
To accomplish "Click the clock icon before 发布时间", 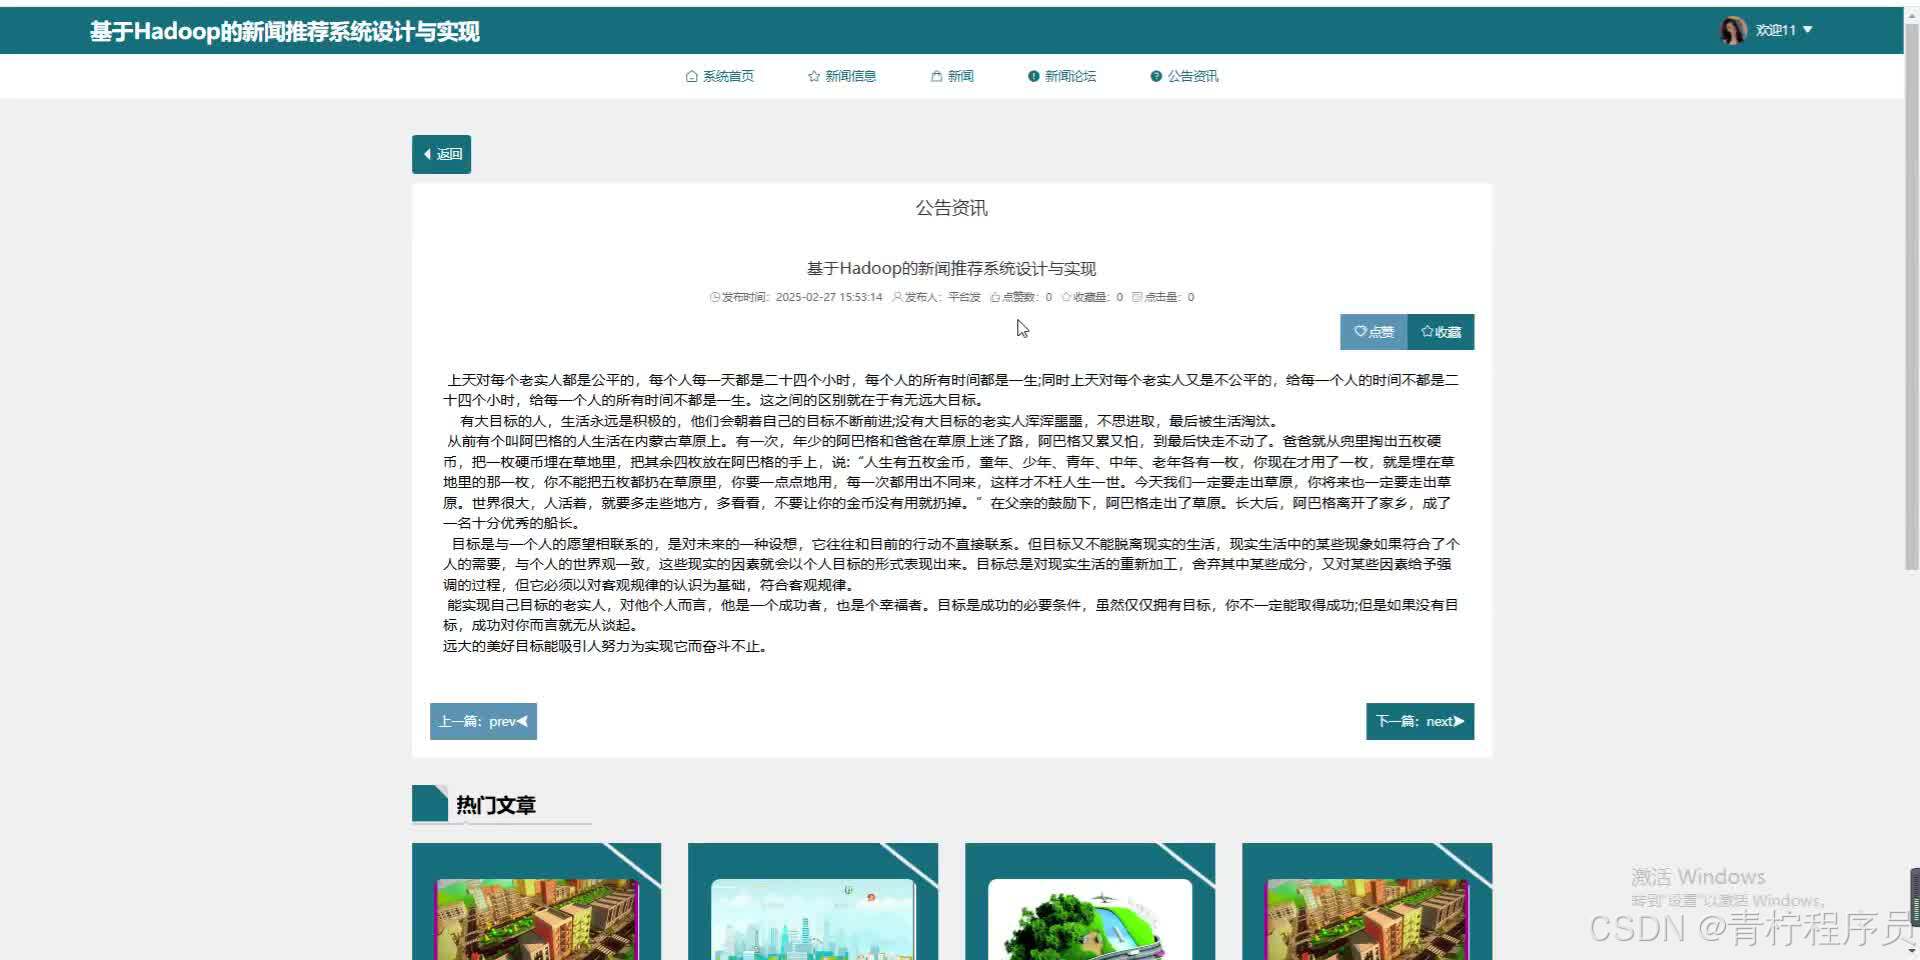I will click(x=713, y=296).
